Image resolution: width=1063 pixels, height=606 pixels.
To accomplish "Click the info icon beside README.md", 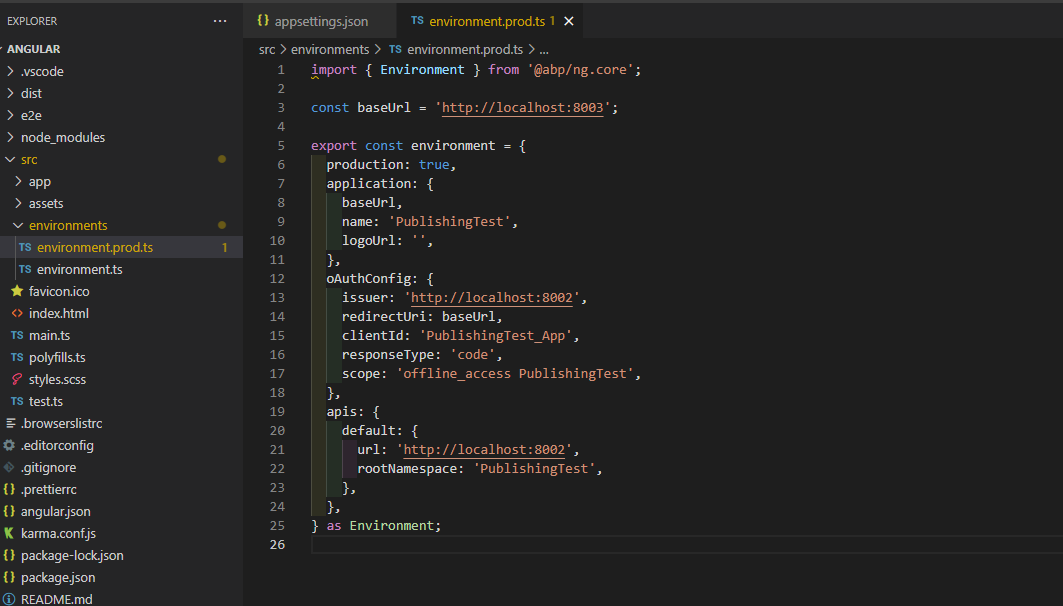I will (9, 599).
